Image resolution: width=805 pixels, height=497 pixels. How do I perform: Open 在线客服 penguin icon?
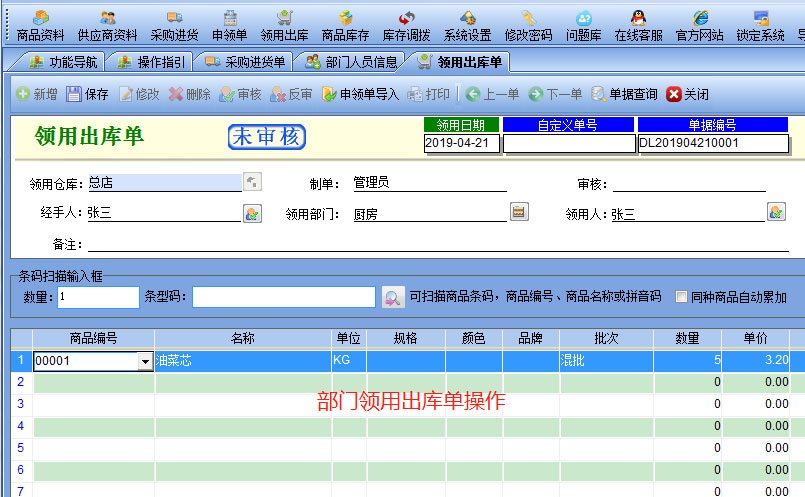(x=638, y=25)
